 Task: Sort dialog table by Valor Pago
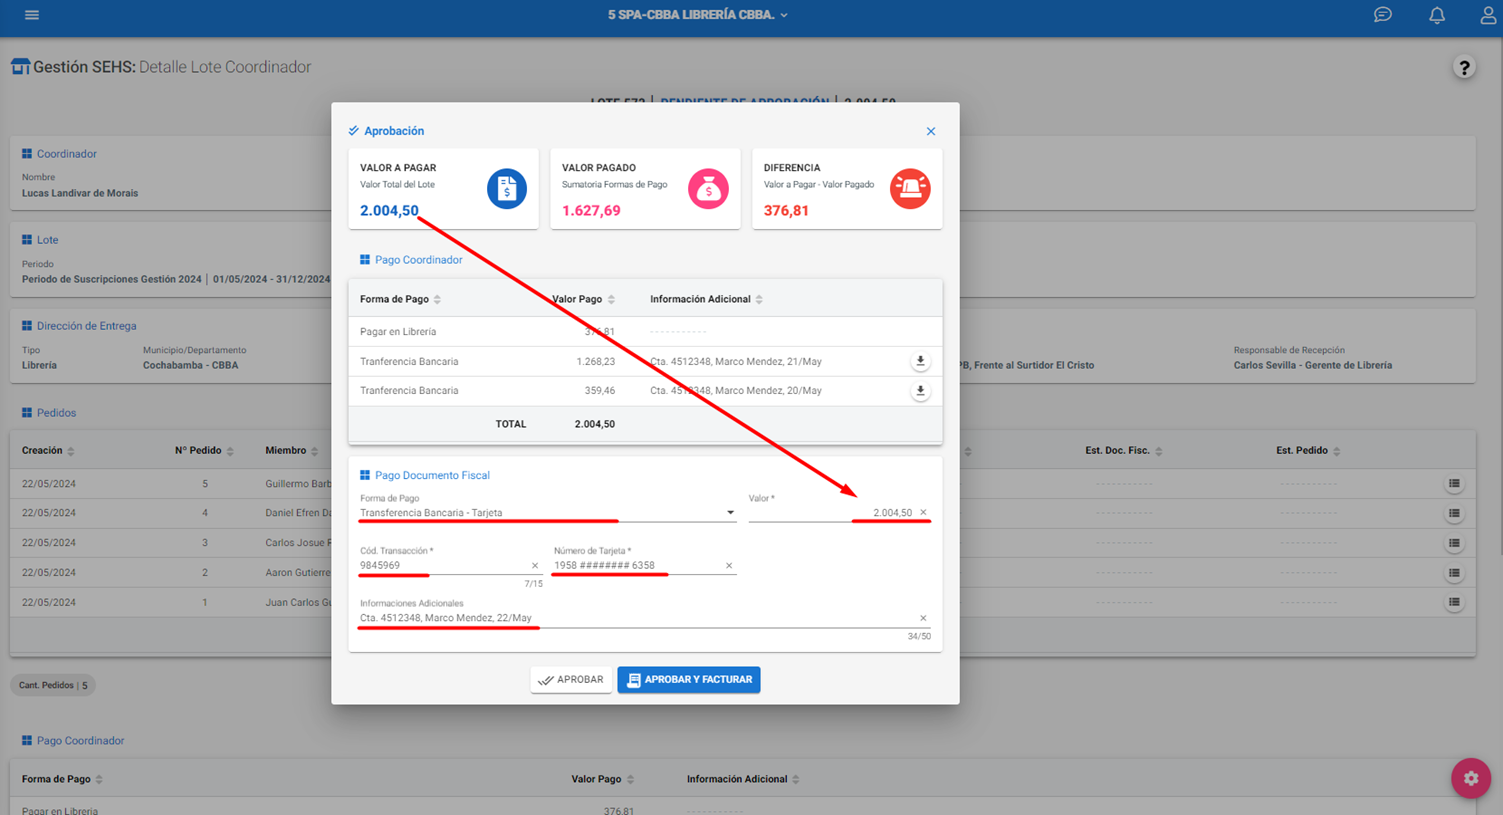tap(584, 299)
